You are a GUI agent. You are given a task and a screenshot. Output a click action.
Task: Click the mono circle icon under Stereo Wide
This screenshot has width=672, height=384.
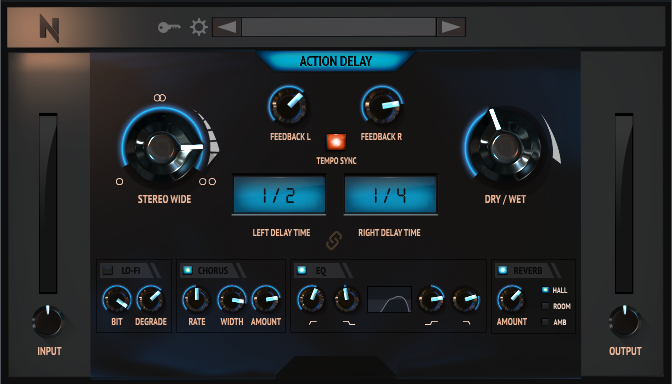(120, 182)
